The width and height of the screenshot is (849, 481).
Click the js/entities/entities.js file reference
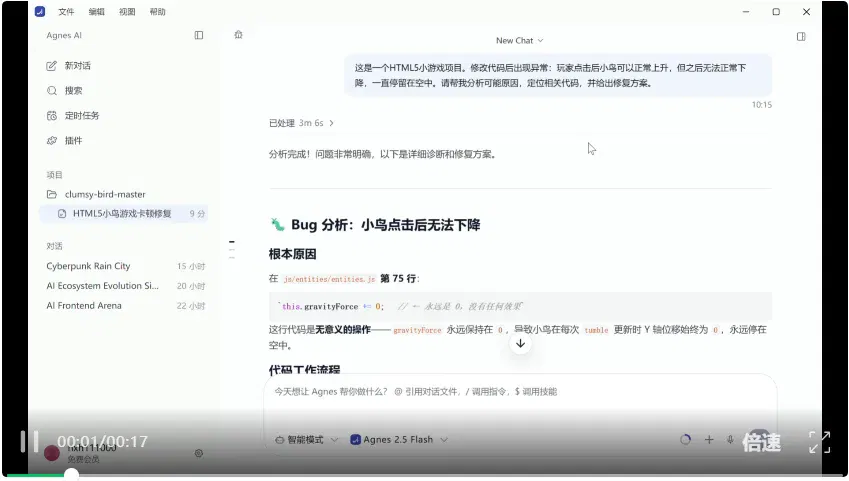pyautogui.click(x=329, y=279)
